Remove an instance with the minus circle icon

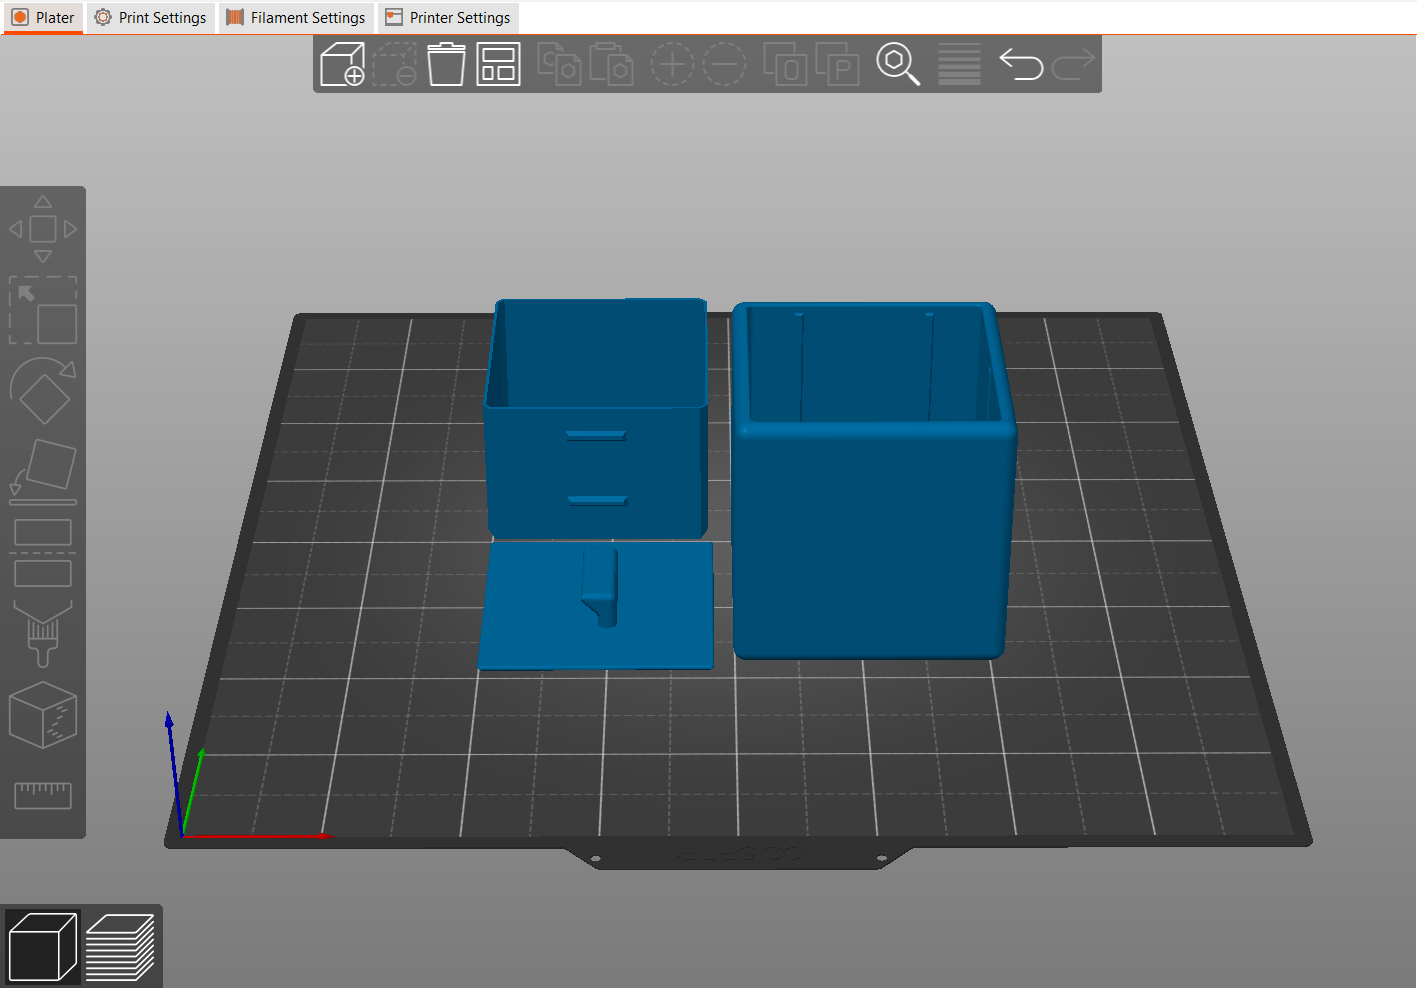[724, 64]
